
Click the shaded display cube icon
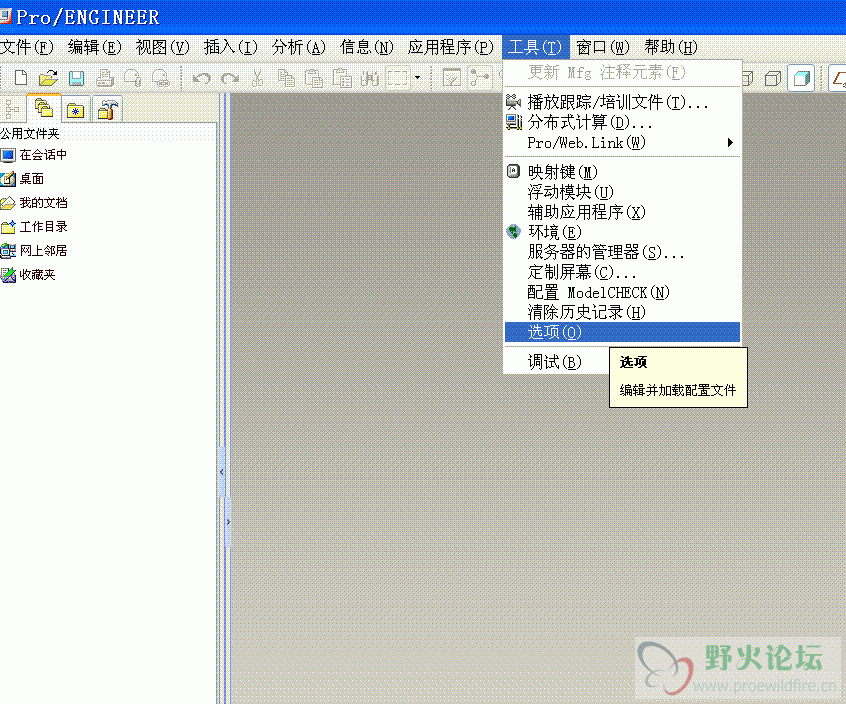[x=801, y=79]
